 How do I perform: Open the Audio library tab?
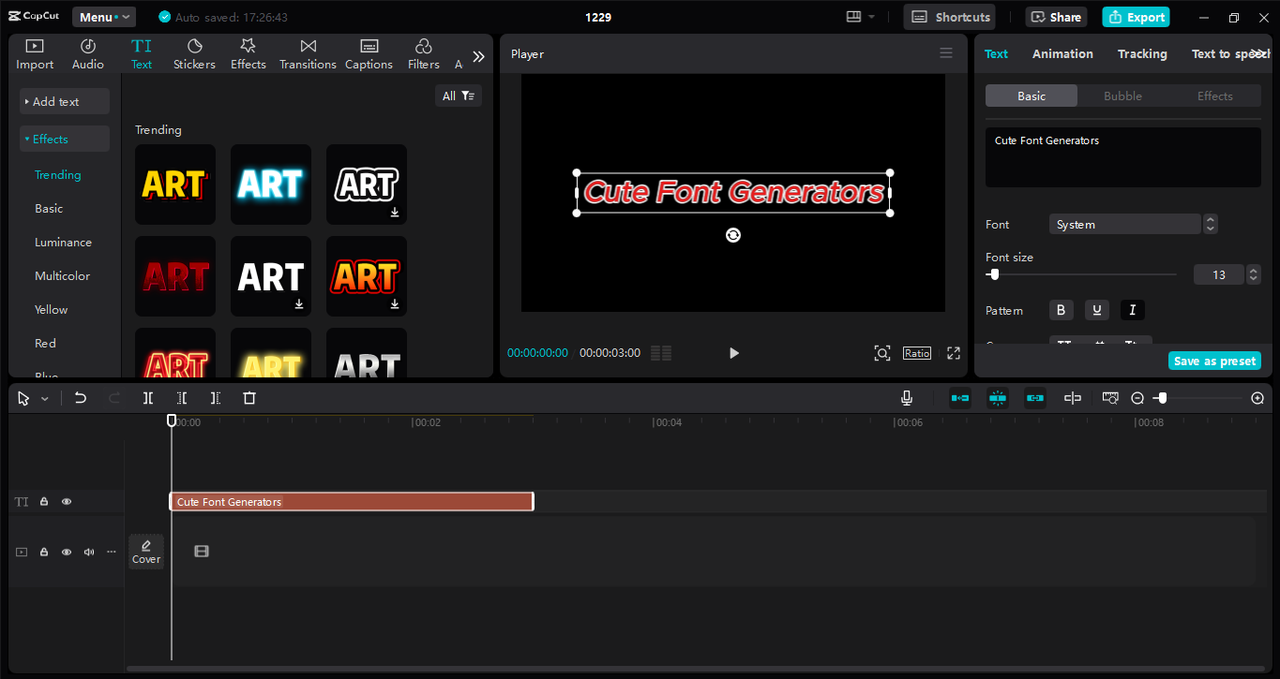pos(88,54)
